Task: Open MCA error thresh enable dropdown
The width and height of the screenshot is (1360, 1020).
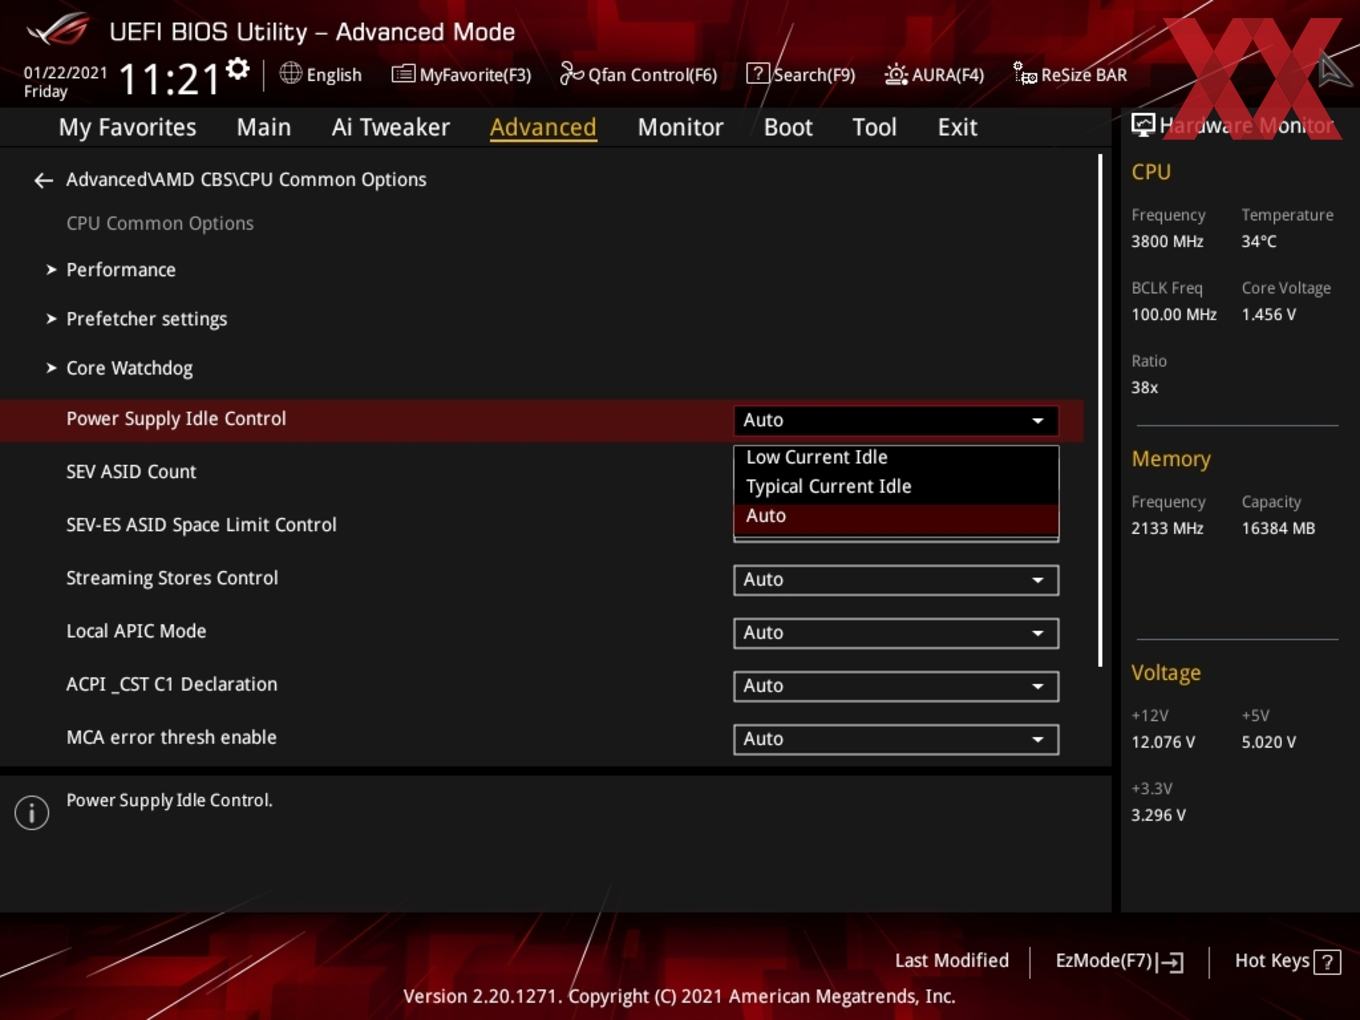Action: pos(896,739)
